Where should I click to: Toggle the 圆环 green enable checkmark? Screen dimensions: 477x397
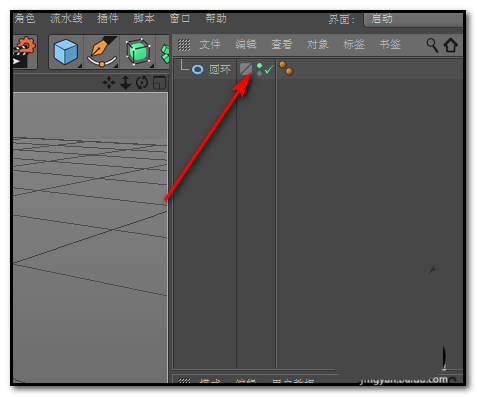click(269, 70)
